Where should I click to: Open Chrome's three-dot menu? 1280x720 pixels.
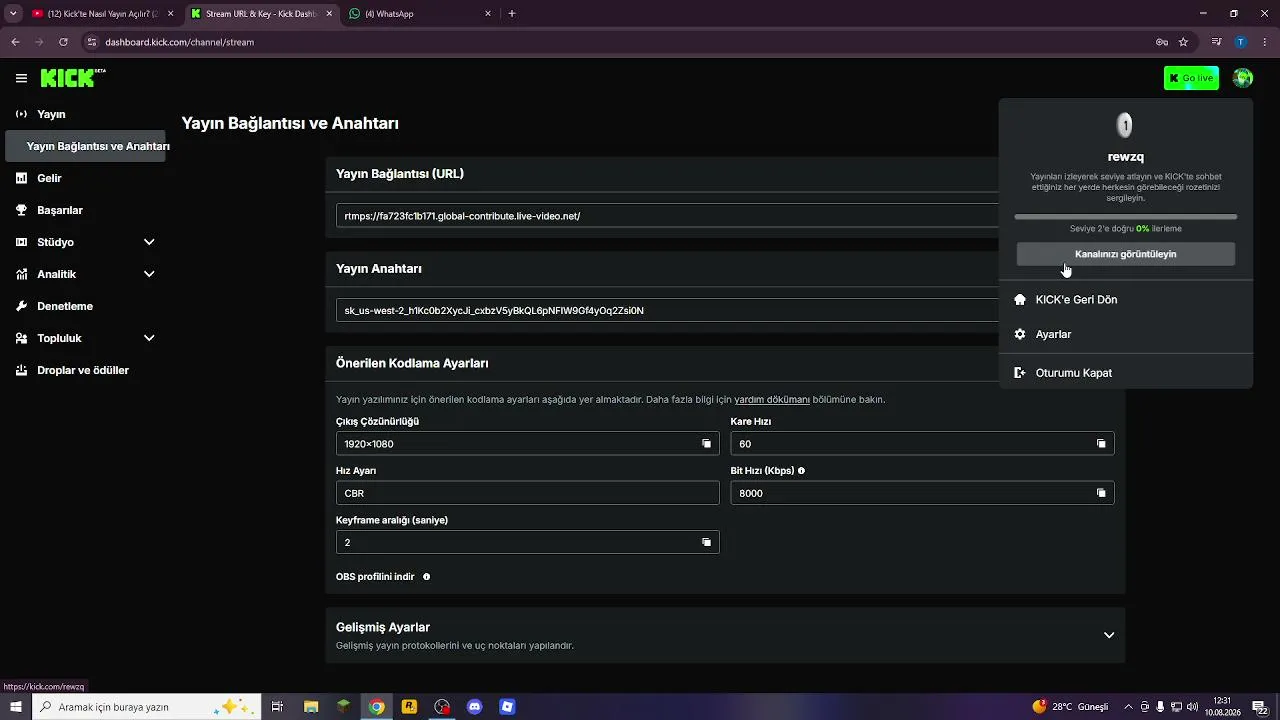[1264, 42]
